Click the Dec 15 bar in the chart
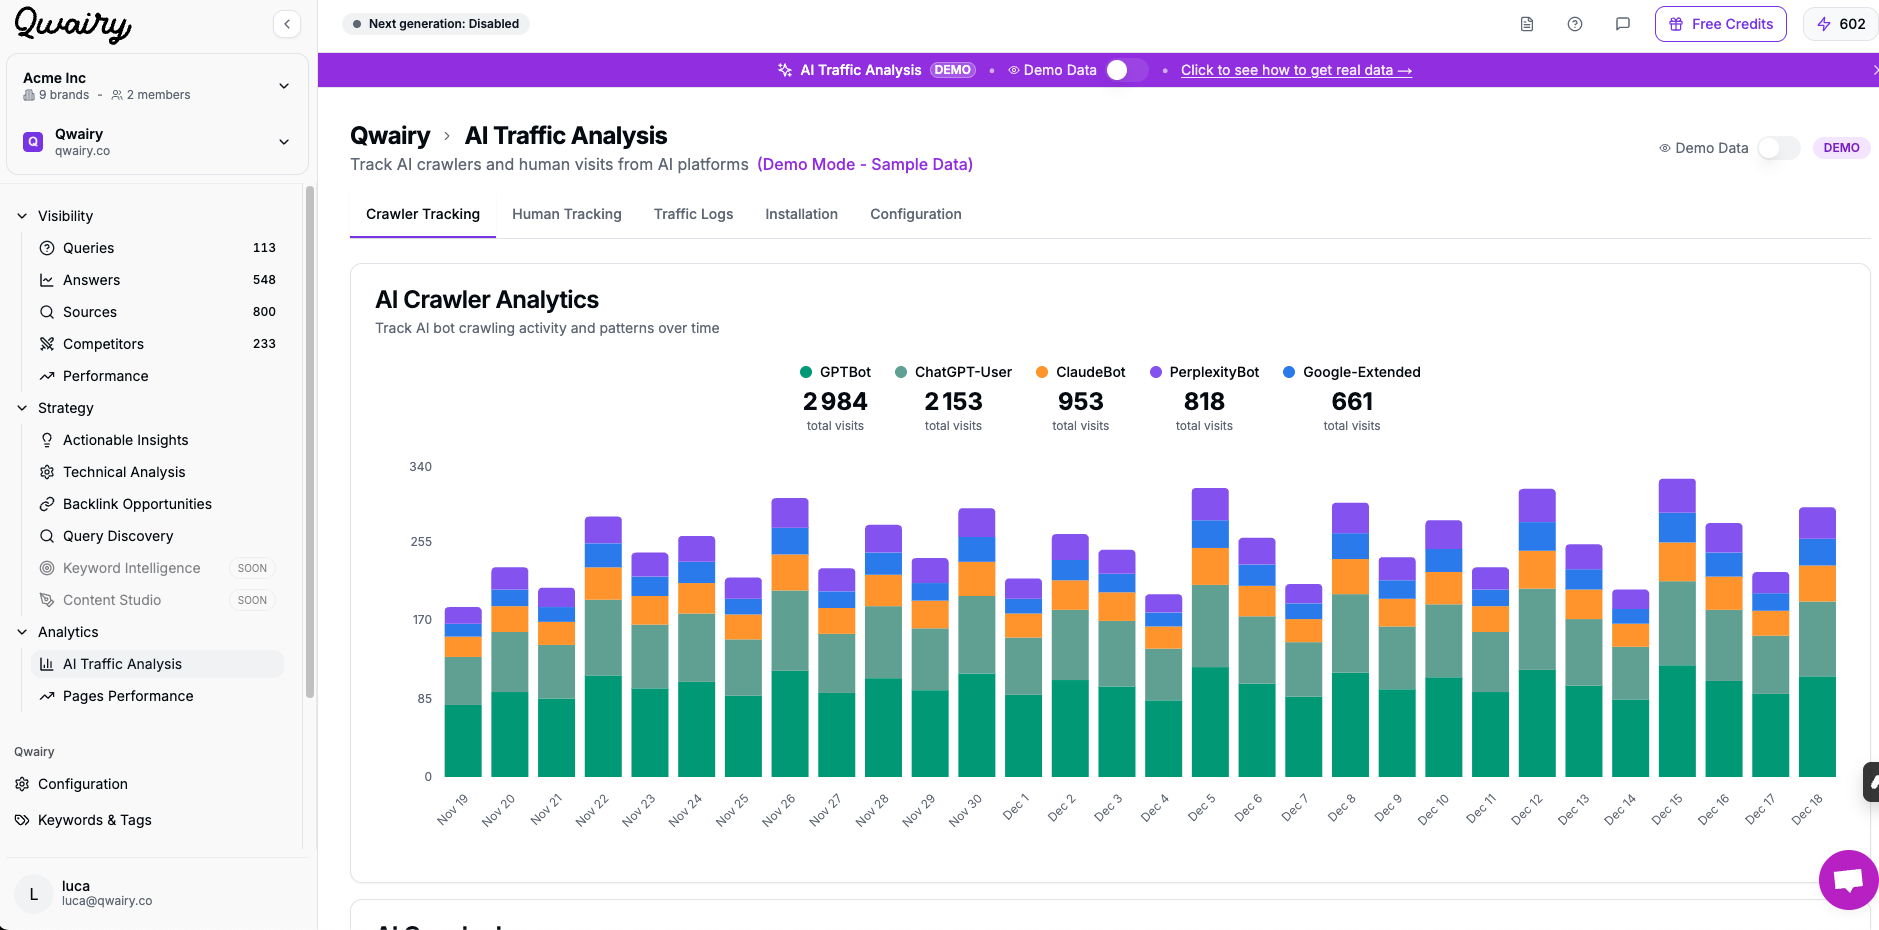This screenshot has width=1879, height=930. pos(1677,628)
